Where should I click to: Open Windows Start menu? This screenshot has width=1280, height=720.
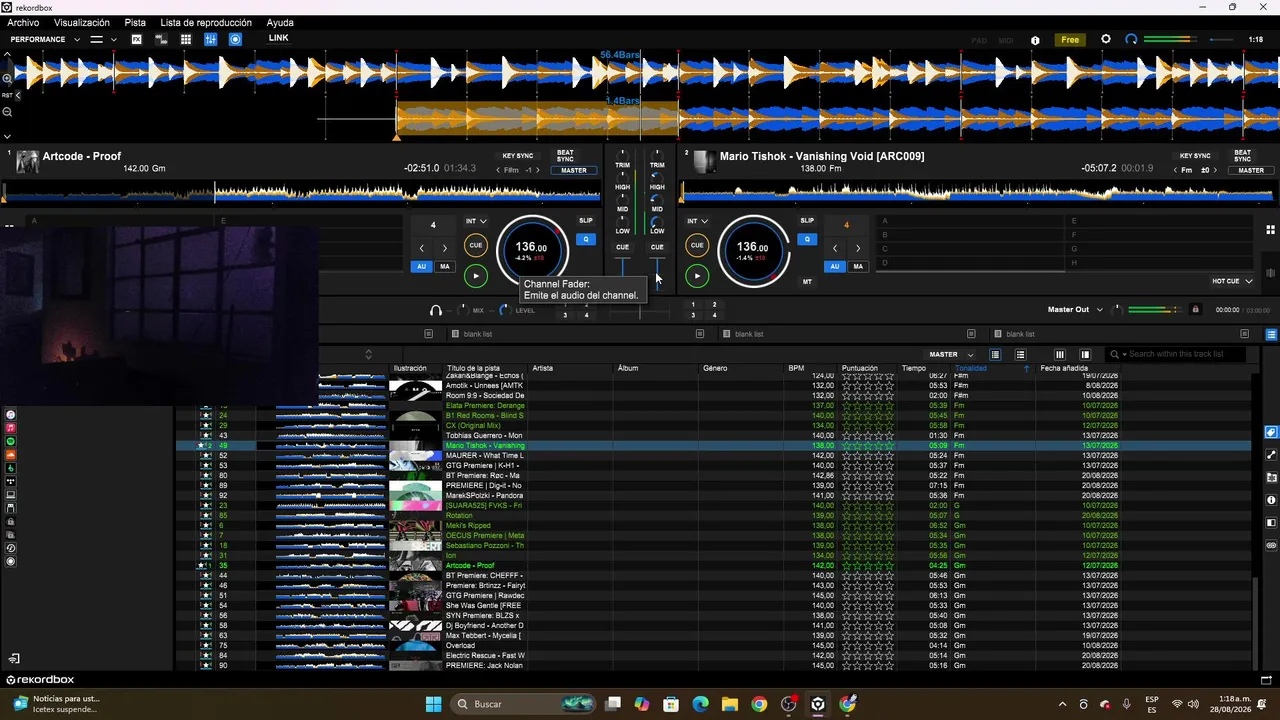[x=433, y=704]
